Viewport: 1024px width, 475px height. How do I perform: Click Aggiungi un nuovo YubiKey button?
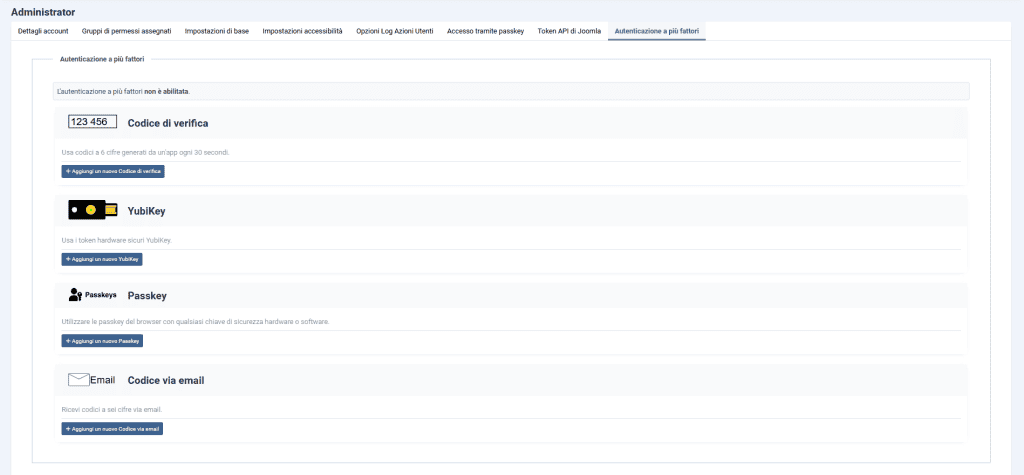tap(102, 259)
